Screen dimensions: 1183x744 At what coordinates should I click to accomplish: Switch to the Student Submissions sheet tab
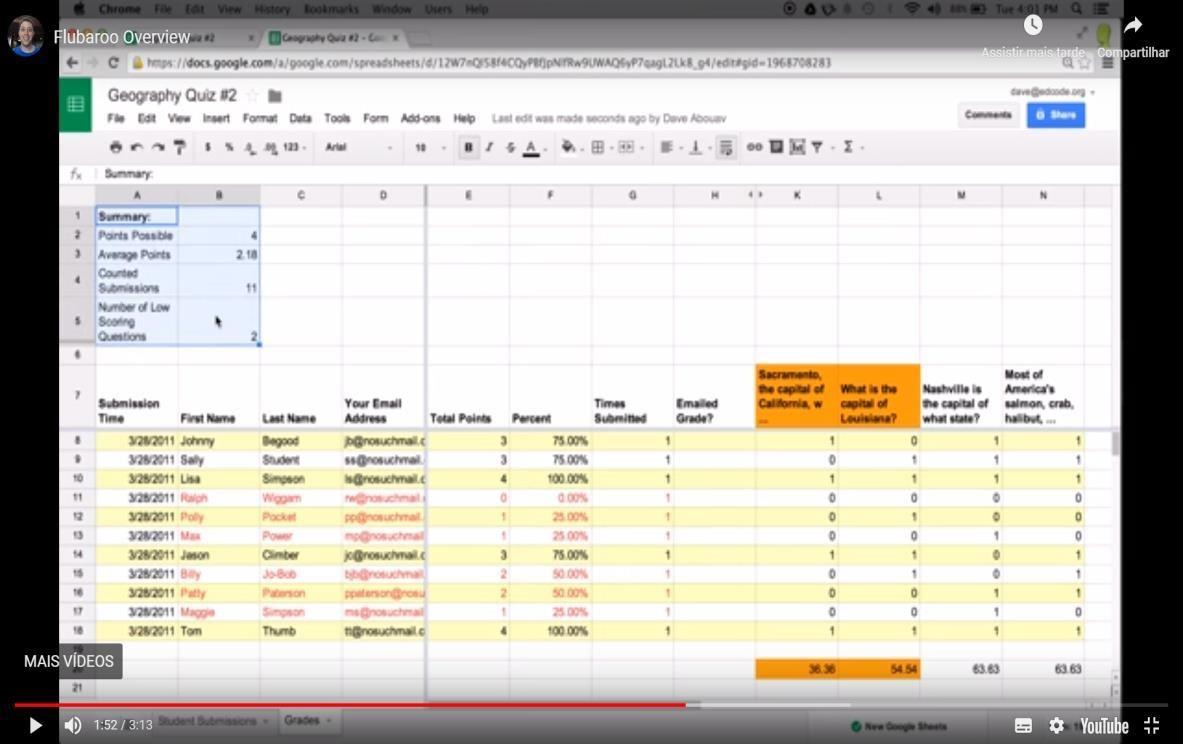207,721
